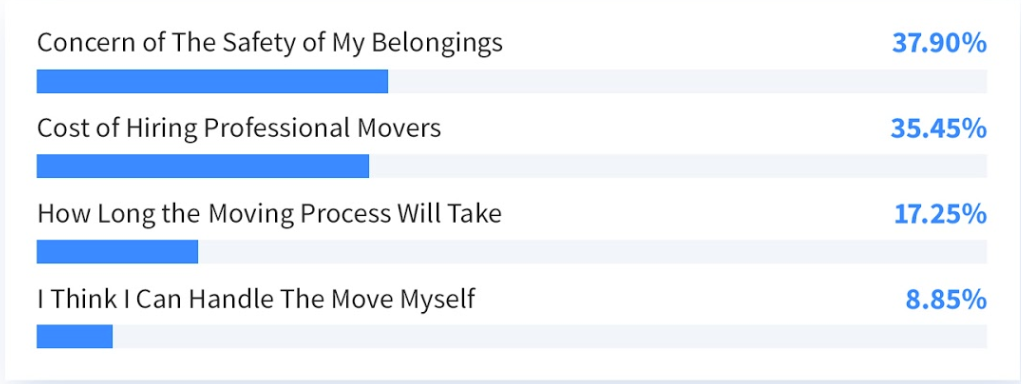
Task: Click the grey unfilled track of the 8.85% bar
Action: click(550, 336)
